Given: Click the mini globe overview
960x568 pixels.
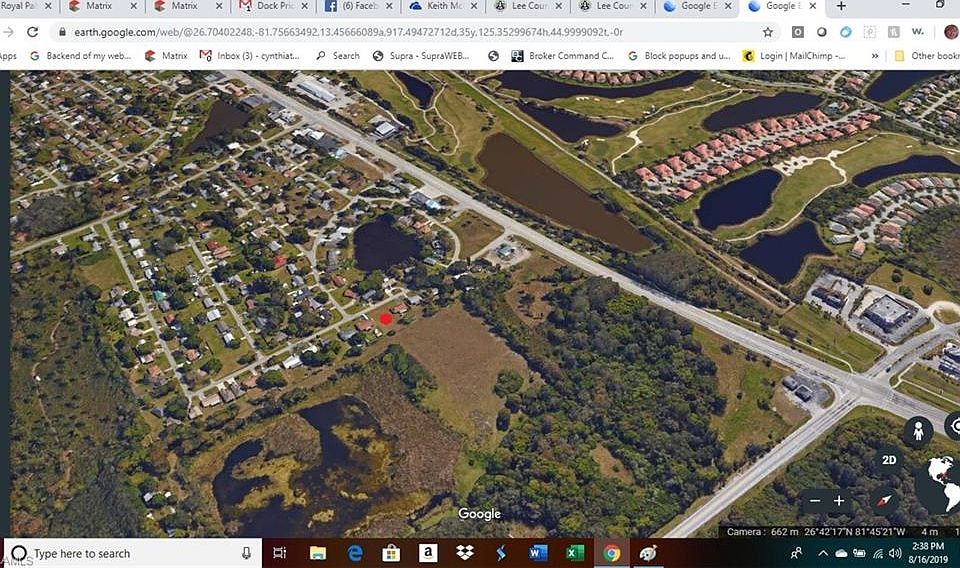Looking at the screenshot, I should [x=942, y=484].
